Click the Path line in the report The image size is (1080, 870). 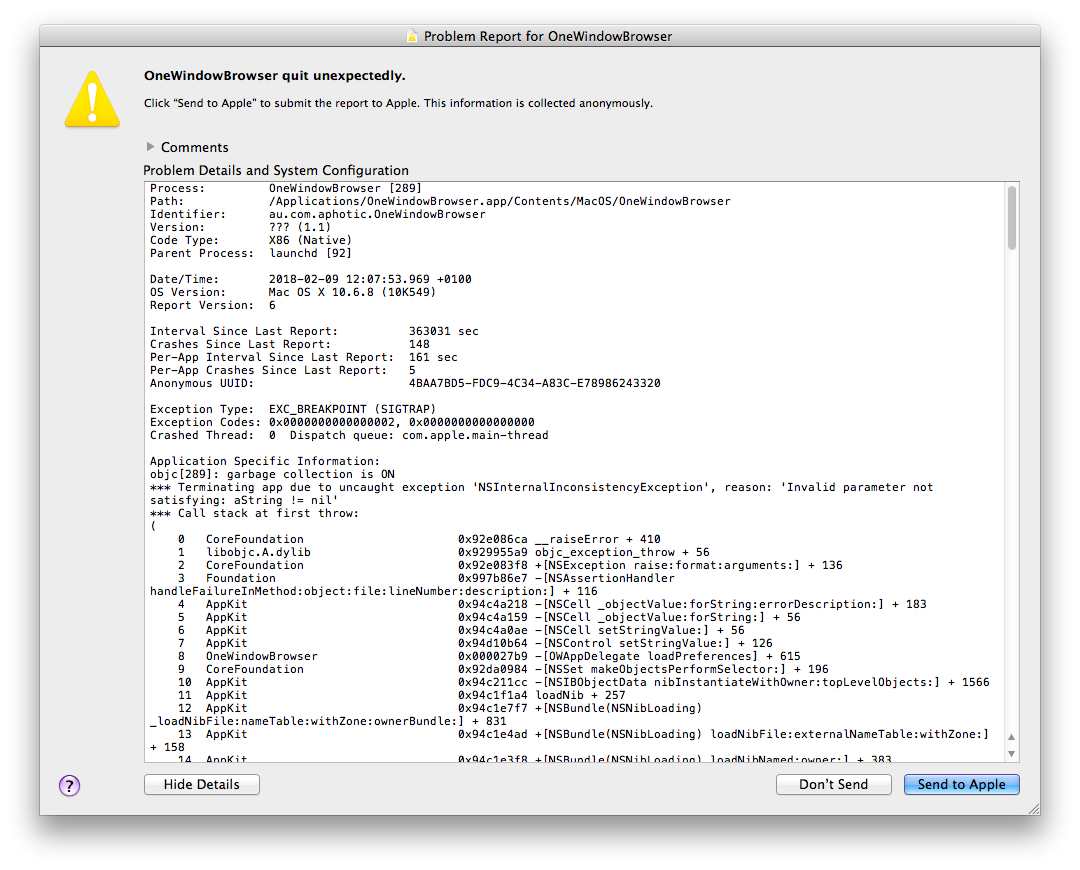point(440,201)
